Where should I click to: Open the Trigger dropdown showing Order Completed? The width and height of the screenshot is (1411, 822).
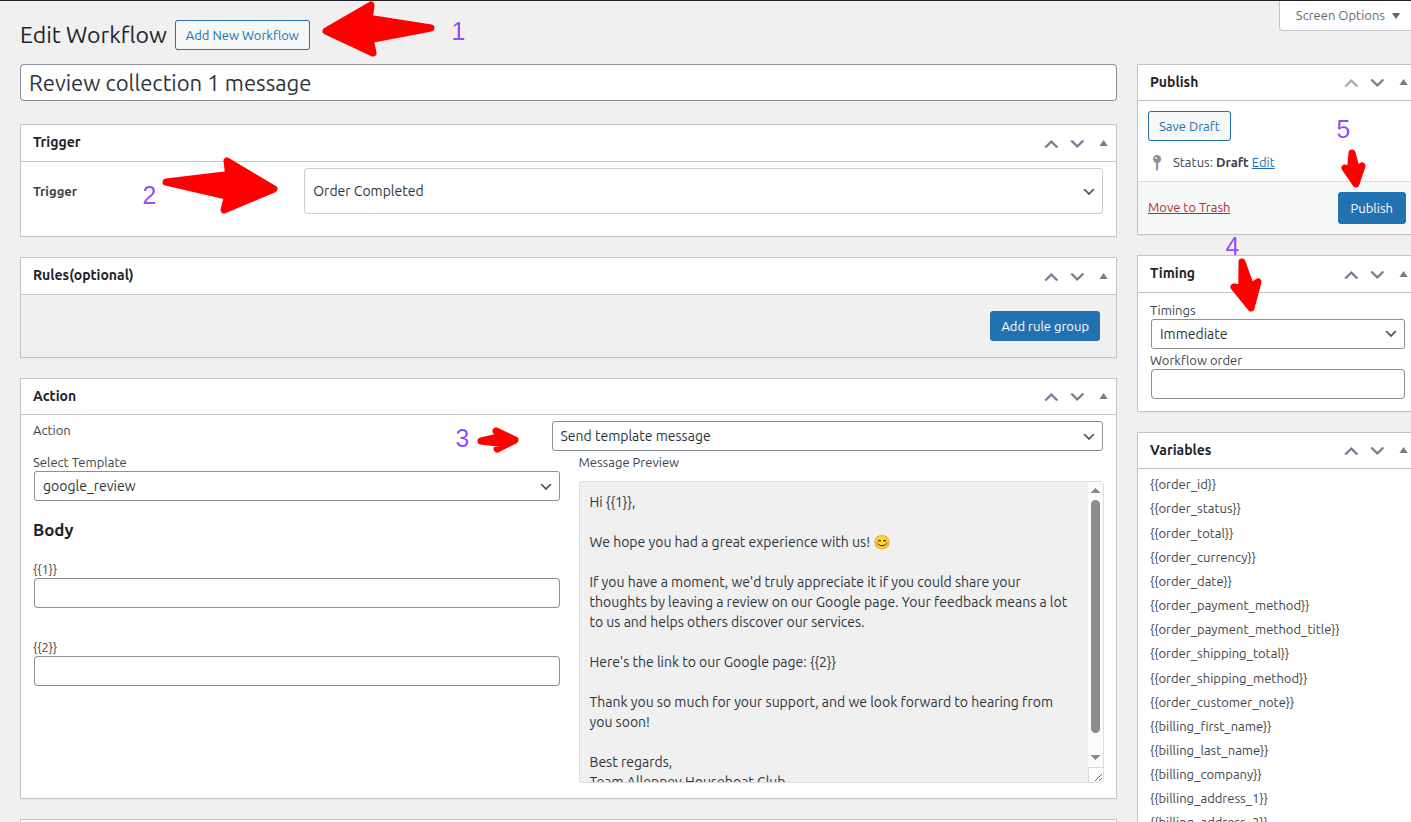click(700, 192)
